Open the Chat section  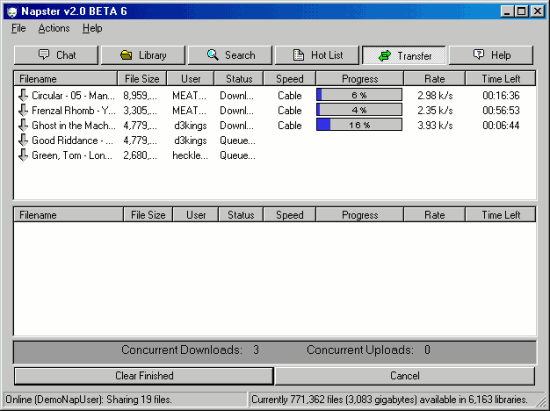(x=56, y=55)
